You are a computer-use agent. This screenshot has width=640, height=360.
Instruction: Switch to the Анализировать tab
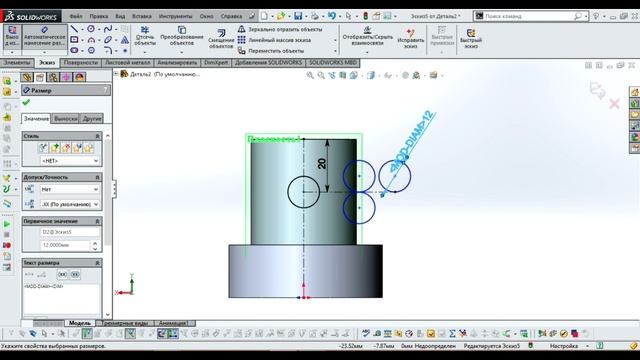pyautogui.click(x=178, y=63)
